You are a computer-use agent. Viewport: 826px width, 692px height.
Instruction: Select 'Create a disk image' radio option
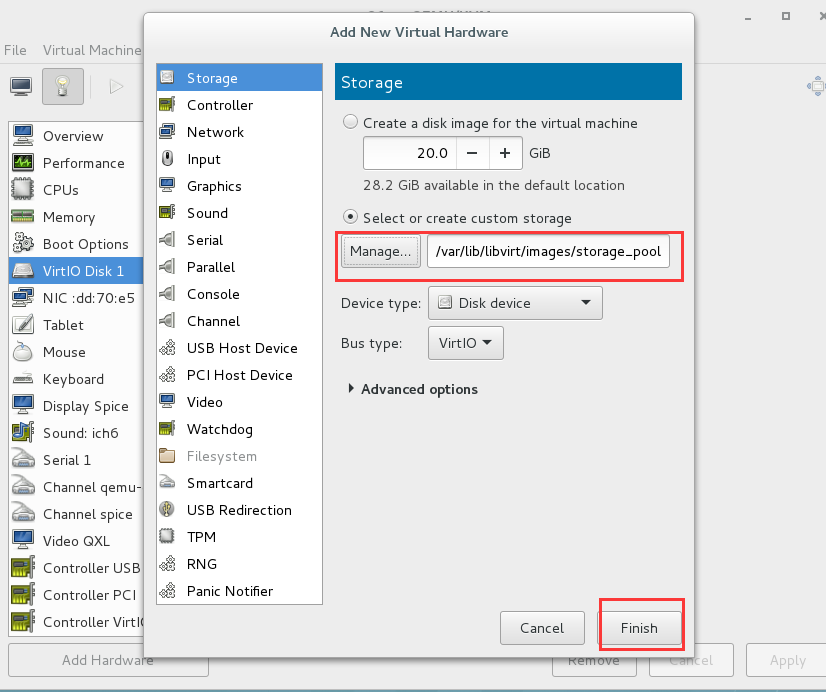pos(350,122)
